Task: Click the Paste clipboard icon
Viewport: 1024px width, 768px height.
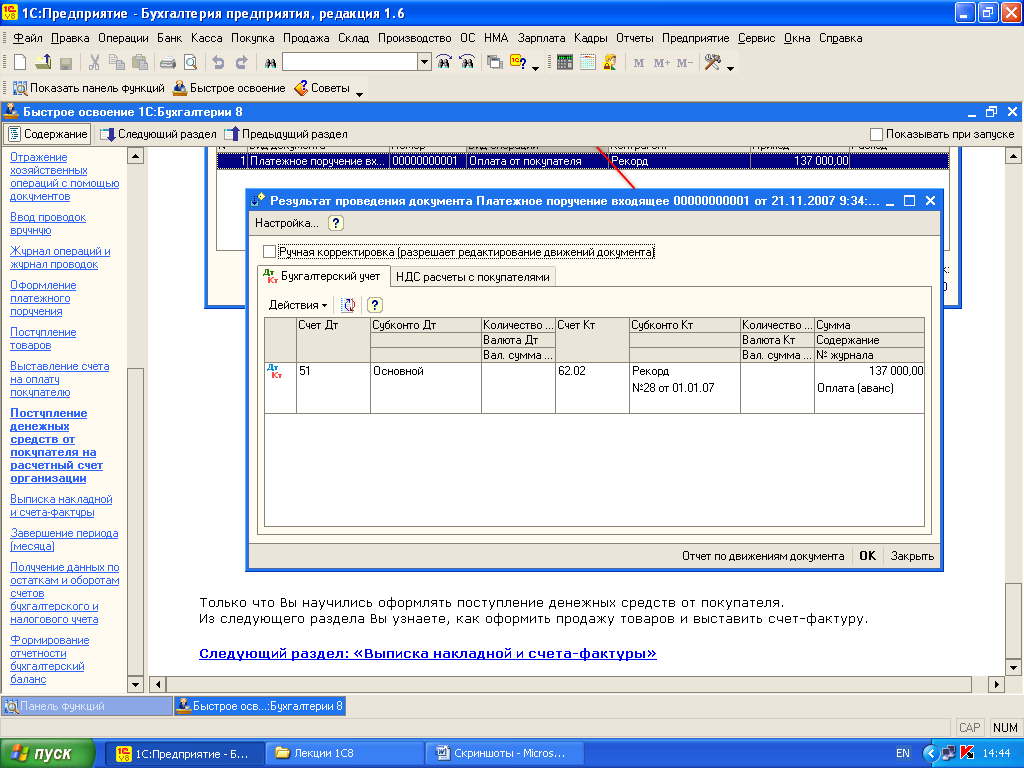Action: tap(140, 62)
